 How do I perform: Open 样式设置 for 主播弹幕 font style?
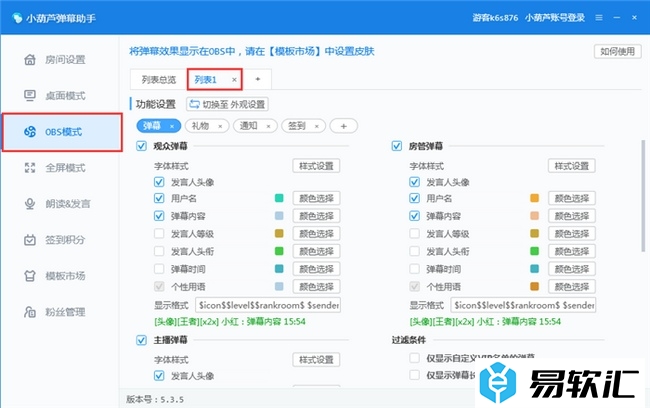pos(316,359)
